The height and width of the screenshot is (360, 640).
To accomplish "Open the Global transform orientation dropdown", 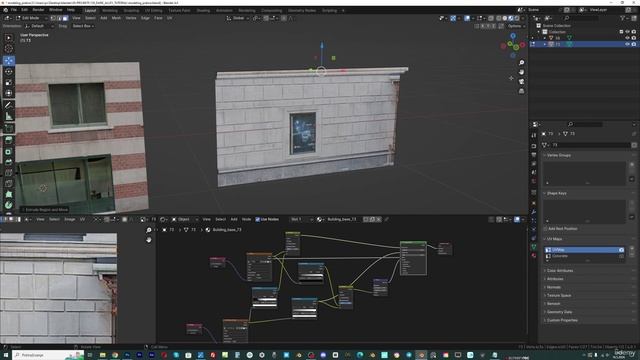I will (238, 18).
